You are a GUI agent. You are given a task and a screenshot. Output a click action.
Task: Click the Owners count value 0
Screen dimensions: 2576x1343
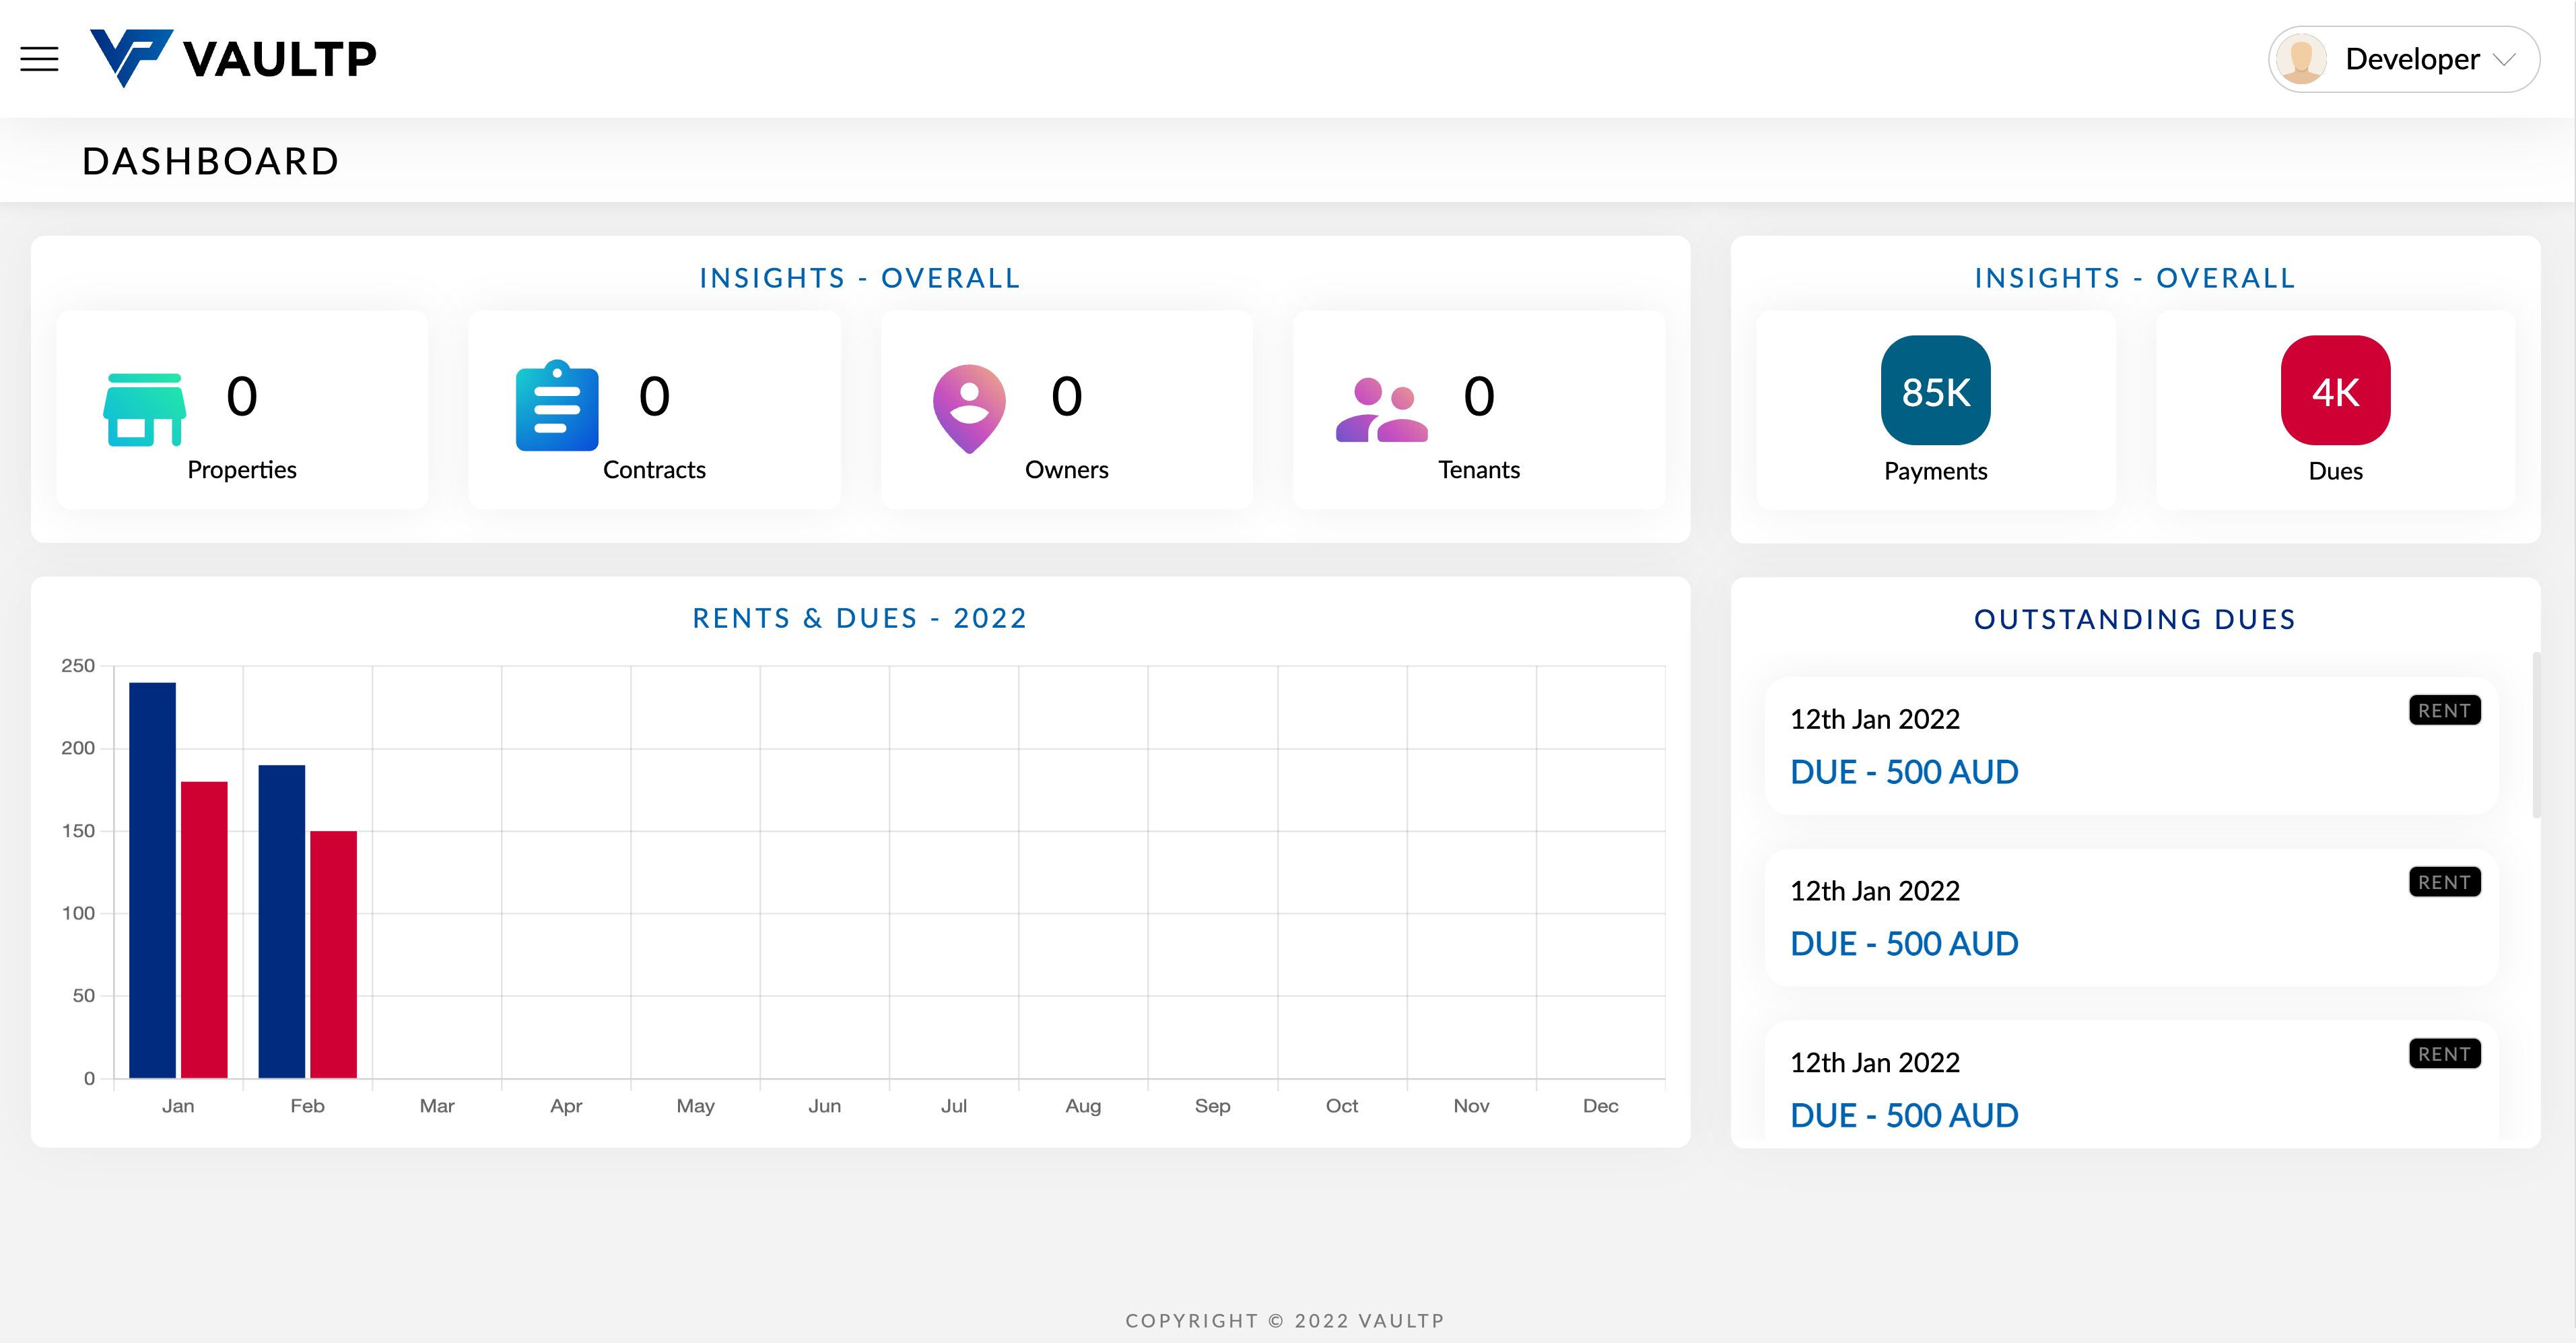tap(1067, 396)
